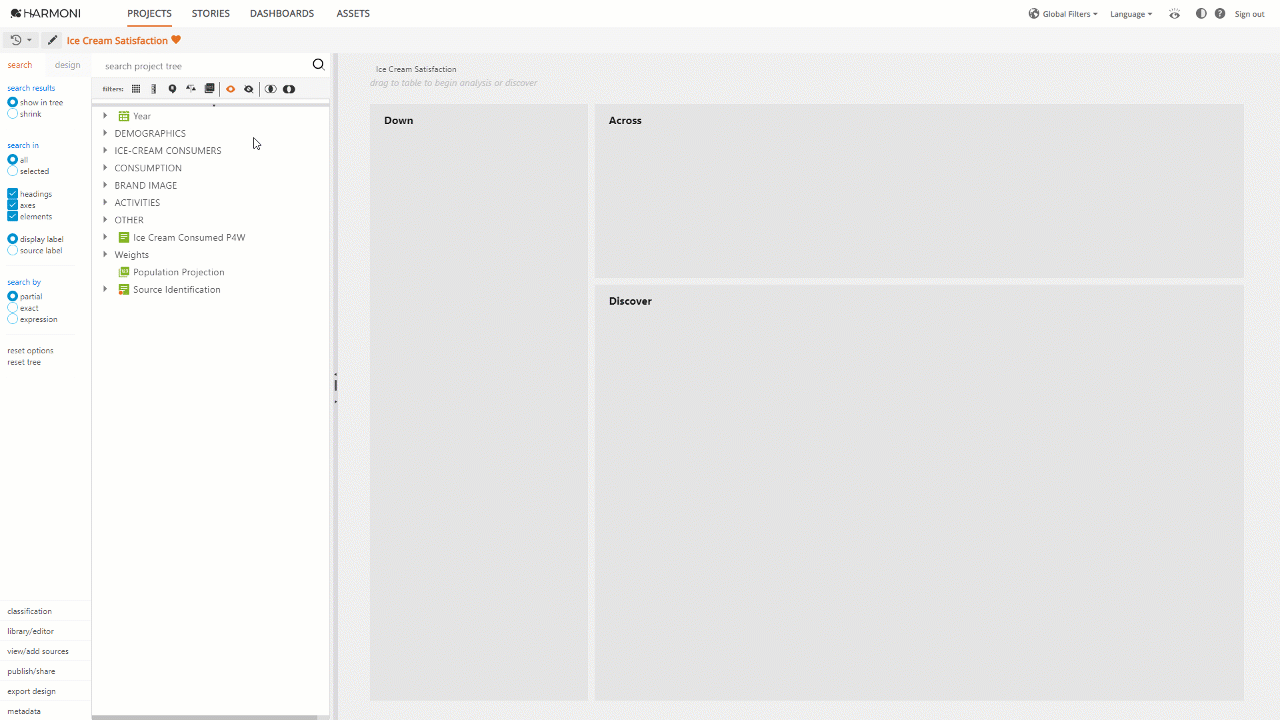Click the magnifier icon beside search project tree
1280x720 pixels.
pyautogui.click(x=318, y=65)
